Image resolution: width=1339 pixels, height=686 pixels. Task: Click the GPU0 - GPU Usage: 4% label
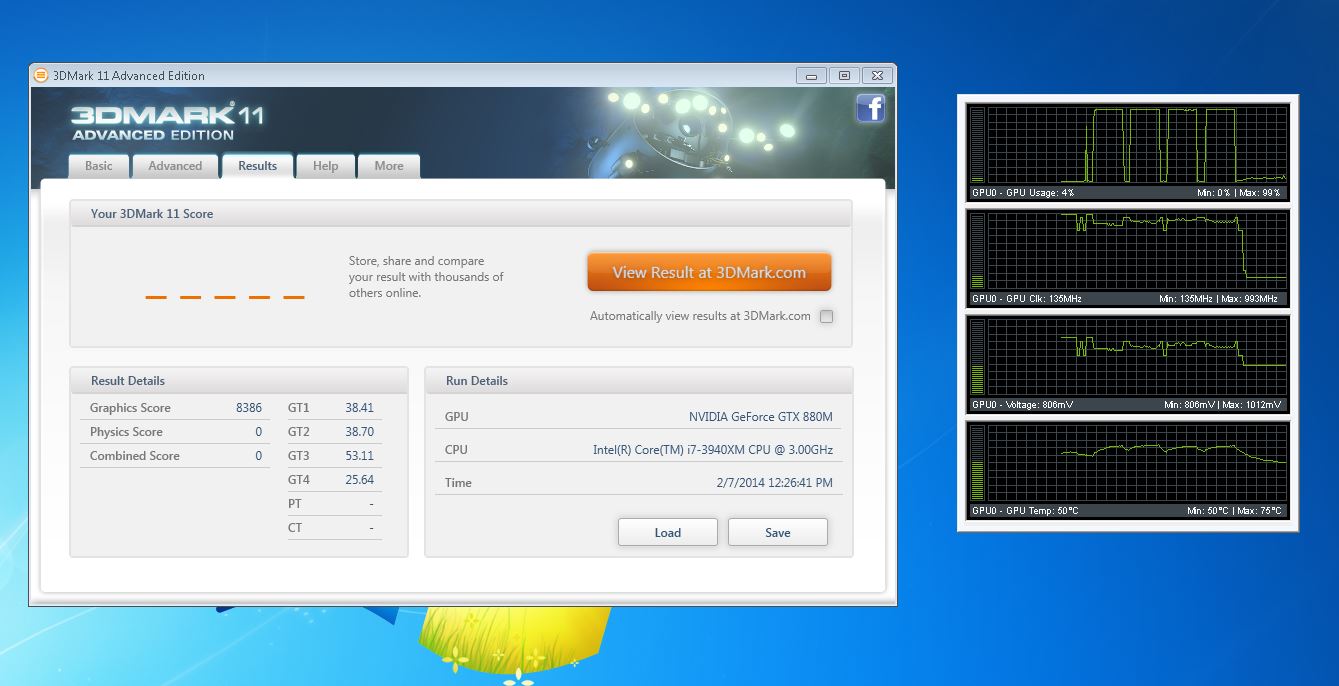tap(1022, 193)
